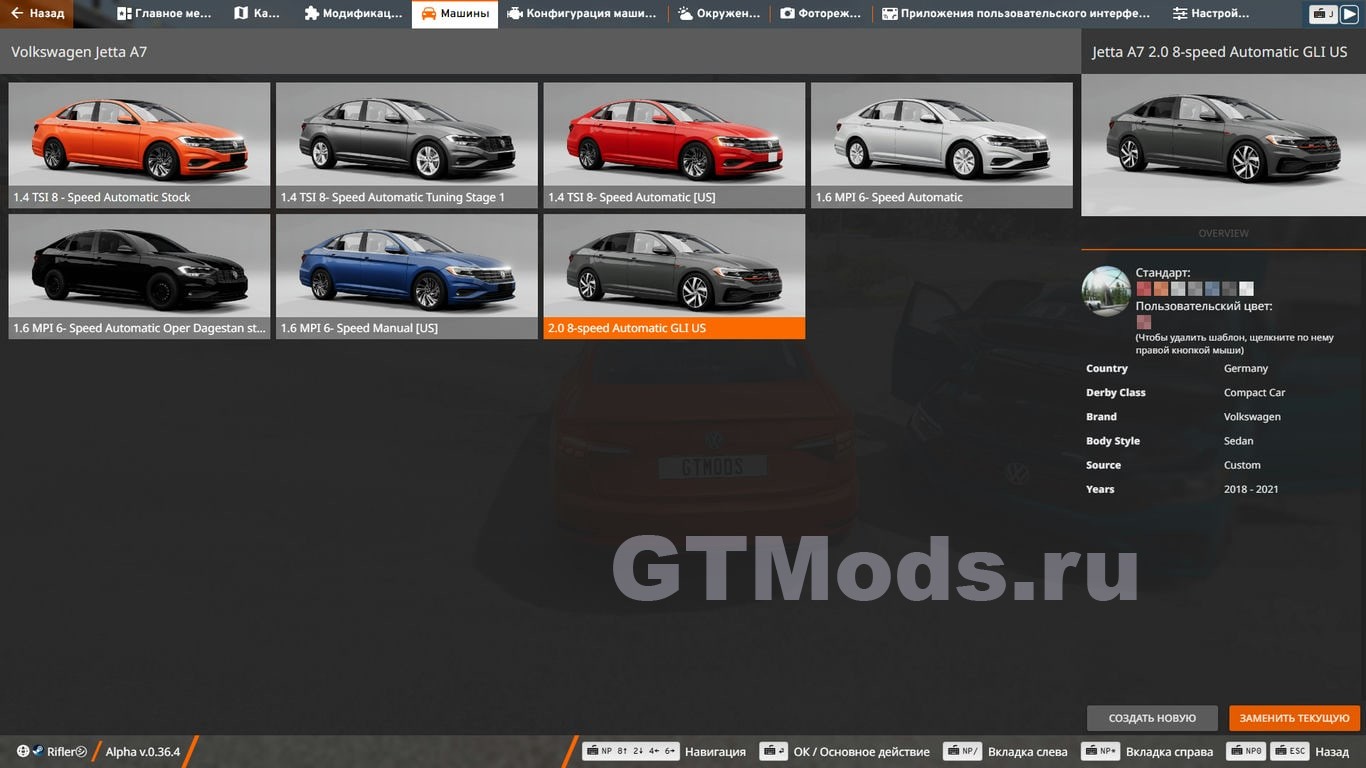The height and width of the screenshot is (768, 1366).
Task: Click the NP/ key icon for Вкладка слева
Action: coord(962,751)
